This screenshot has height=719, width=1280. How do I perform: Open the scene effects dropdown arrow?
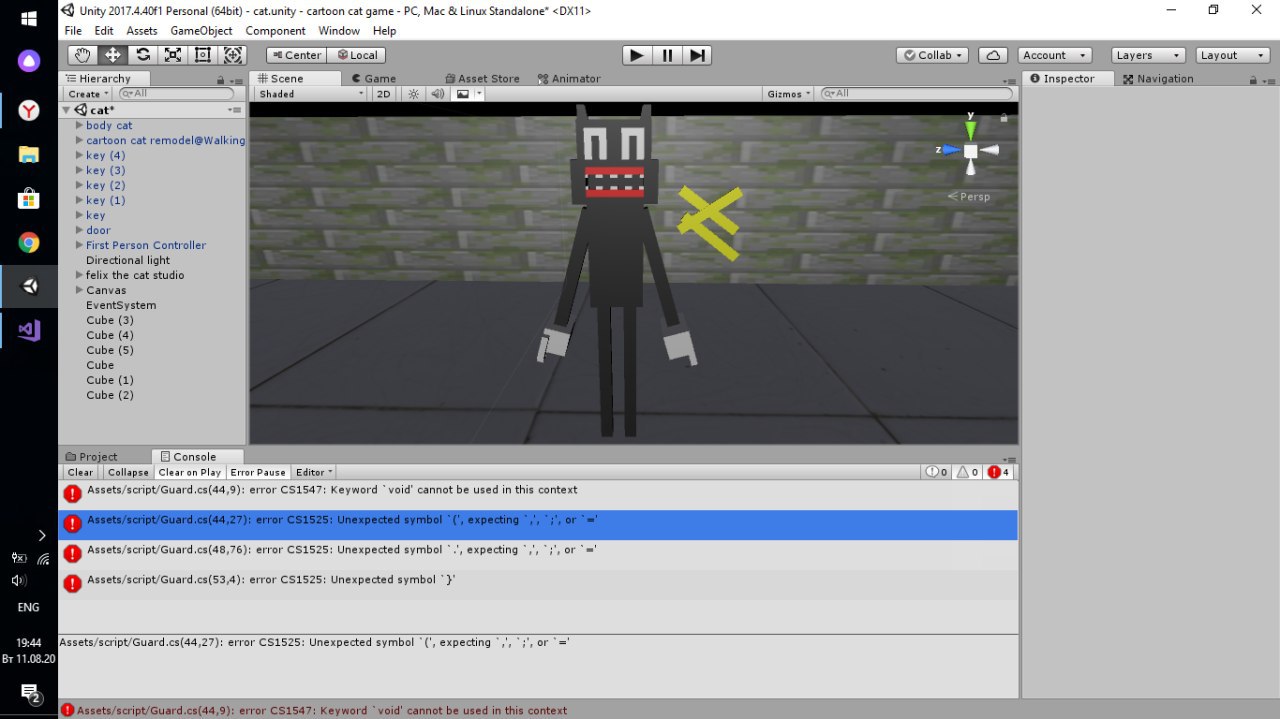479,94
